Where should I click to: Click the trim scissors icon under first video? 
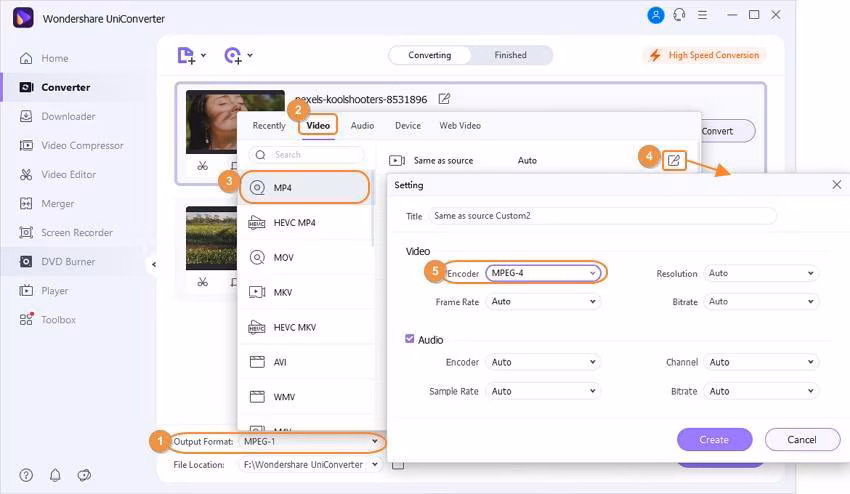203,165
